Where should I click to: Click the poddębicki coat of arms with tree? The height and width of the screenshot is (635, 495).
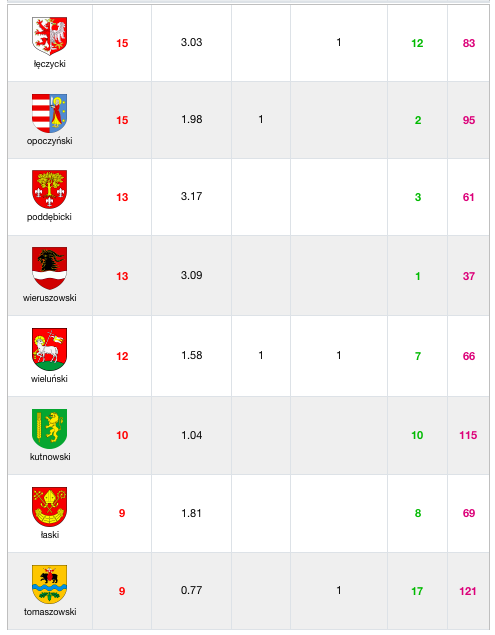pyautogui.click(x=49, y=190)
